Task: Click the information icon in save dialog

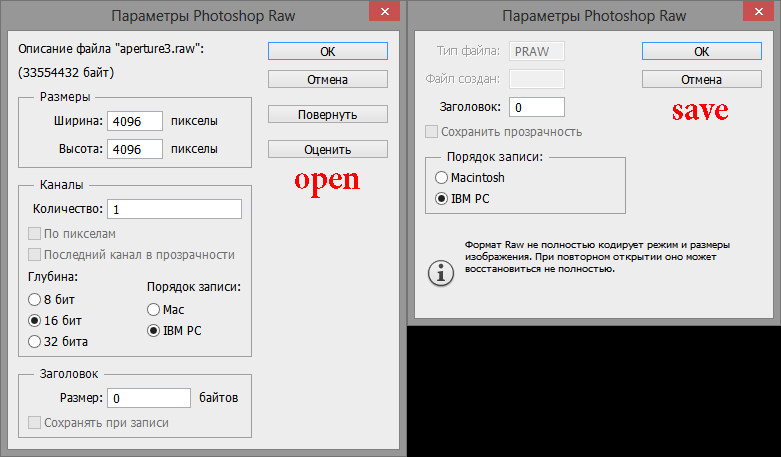Action: click(x=441, y=273)
